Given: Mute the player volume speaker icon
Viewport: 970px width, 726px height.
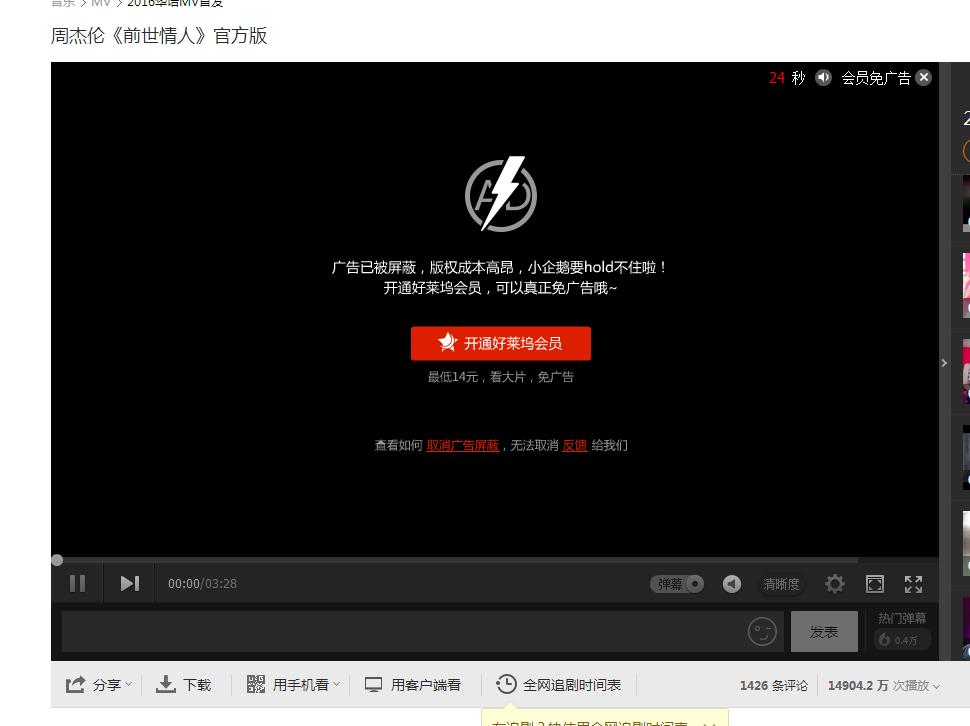Looking at the screenshot, I should pyautogui.click(x=732, y=584).
